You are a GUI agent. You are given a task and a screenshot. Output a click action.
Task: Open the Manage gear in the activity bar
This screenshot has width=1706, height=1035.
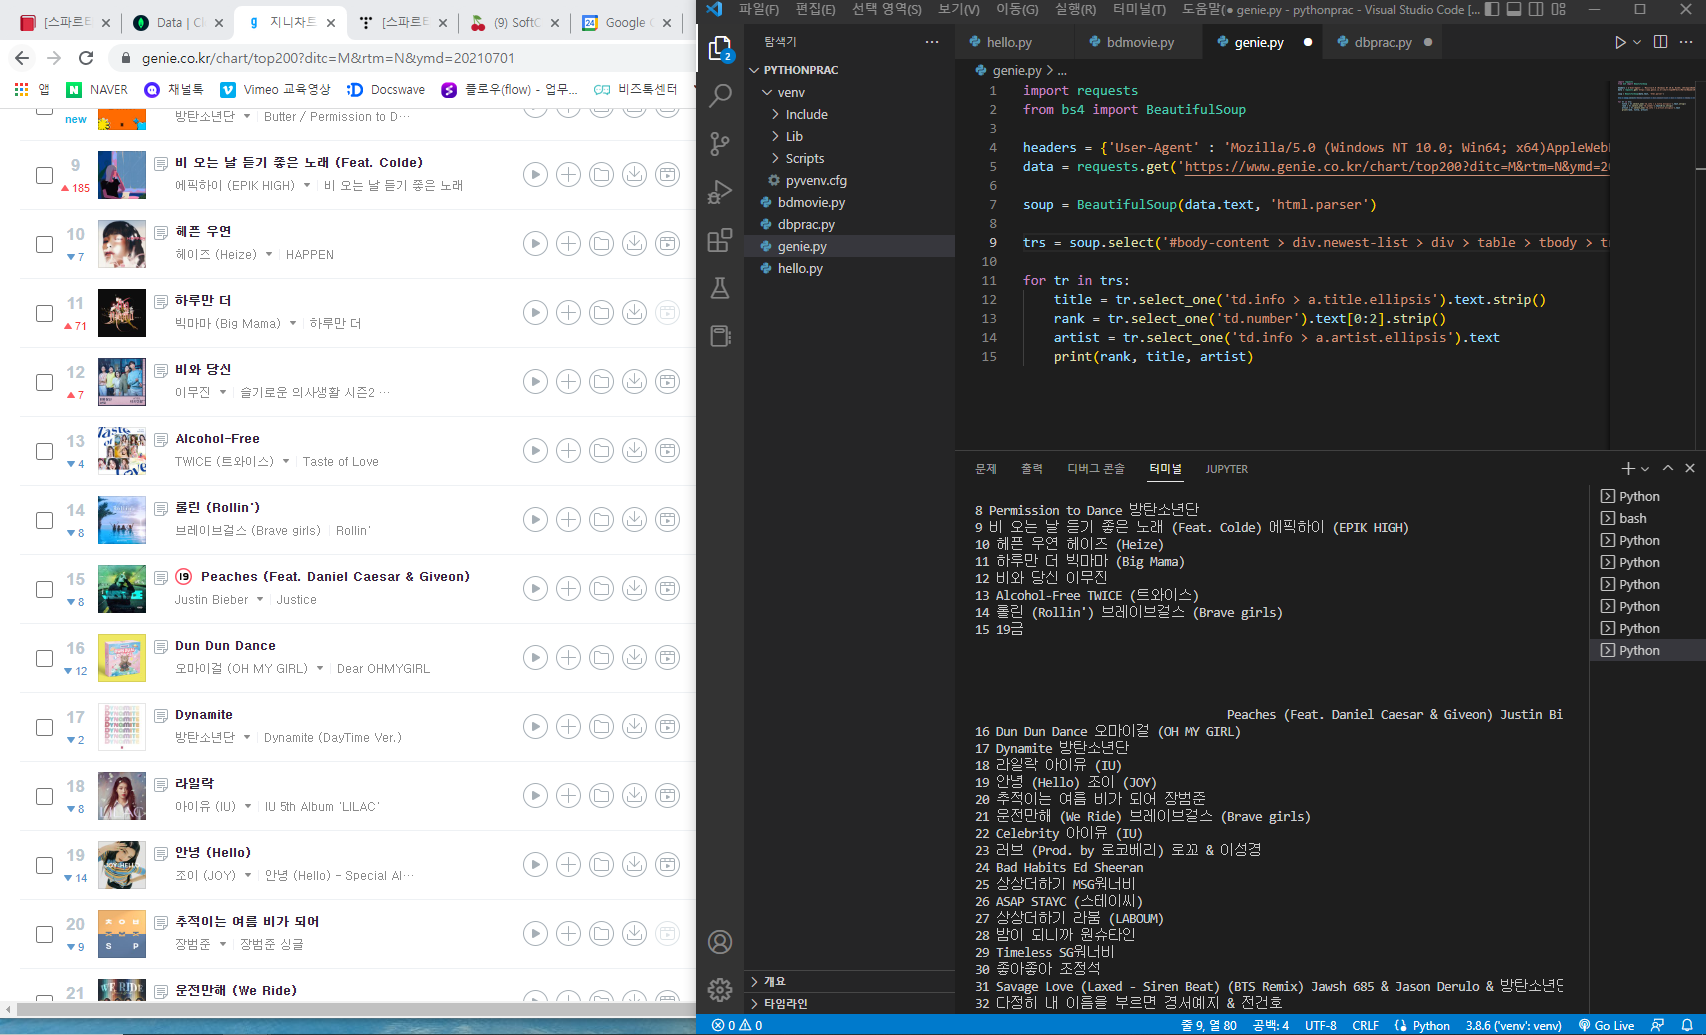coord(720,990)
